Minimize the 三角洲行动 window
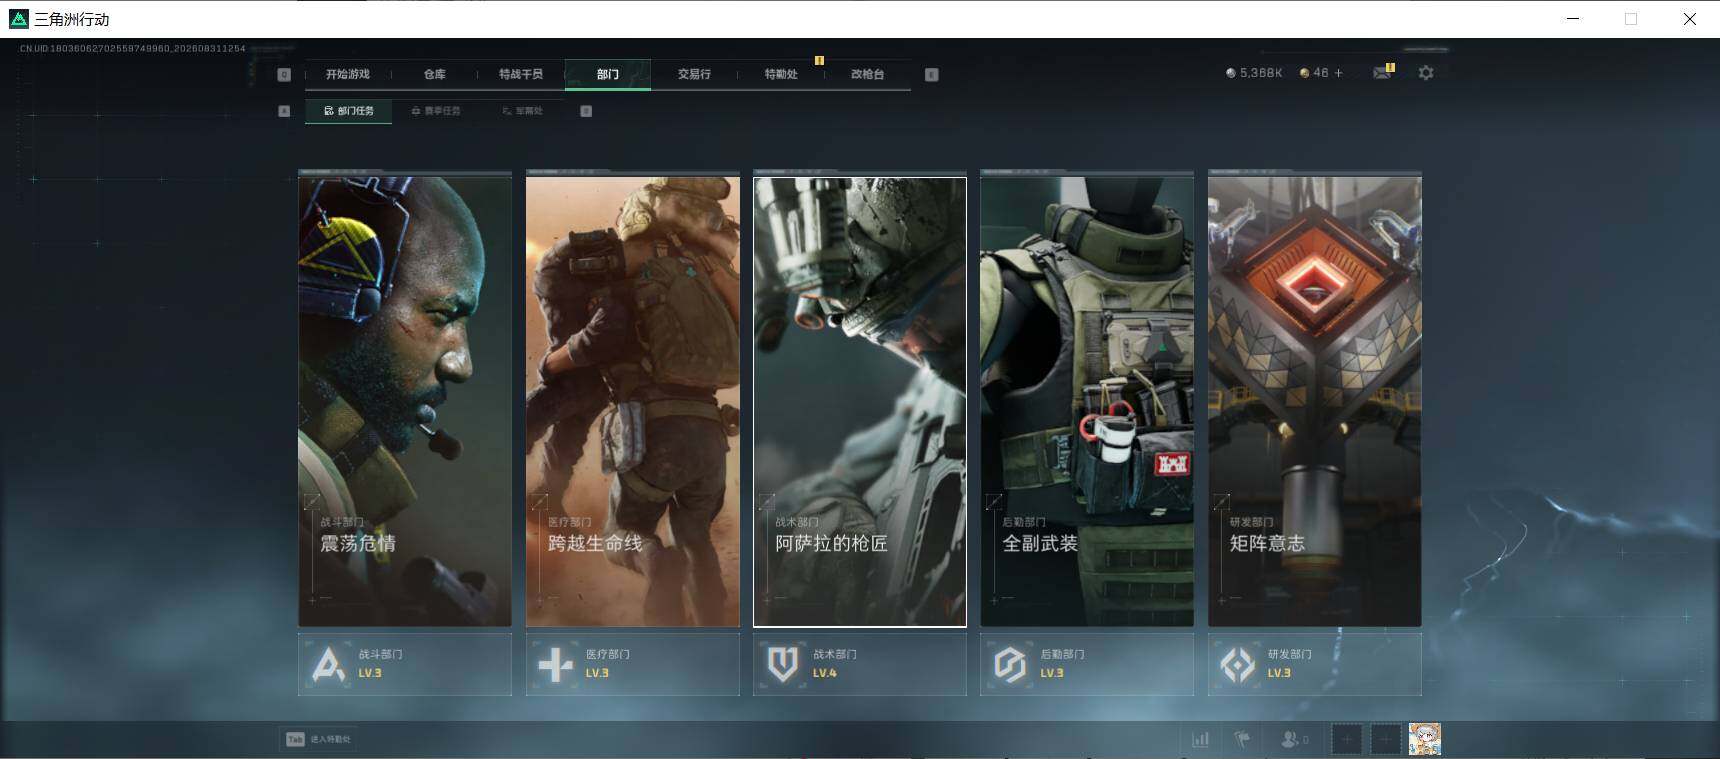1720x759 pixels. coord(1573,19)
